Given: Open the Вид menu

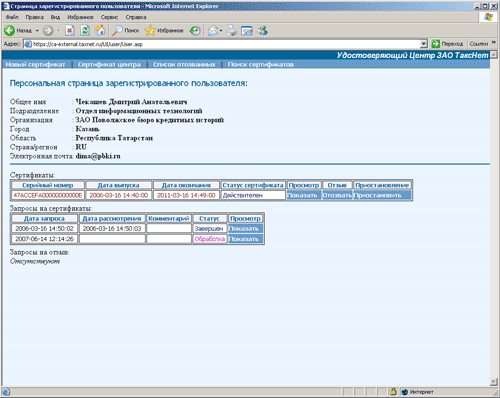Looking at the screenshot, I should tap(55, 17).
